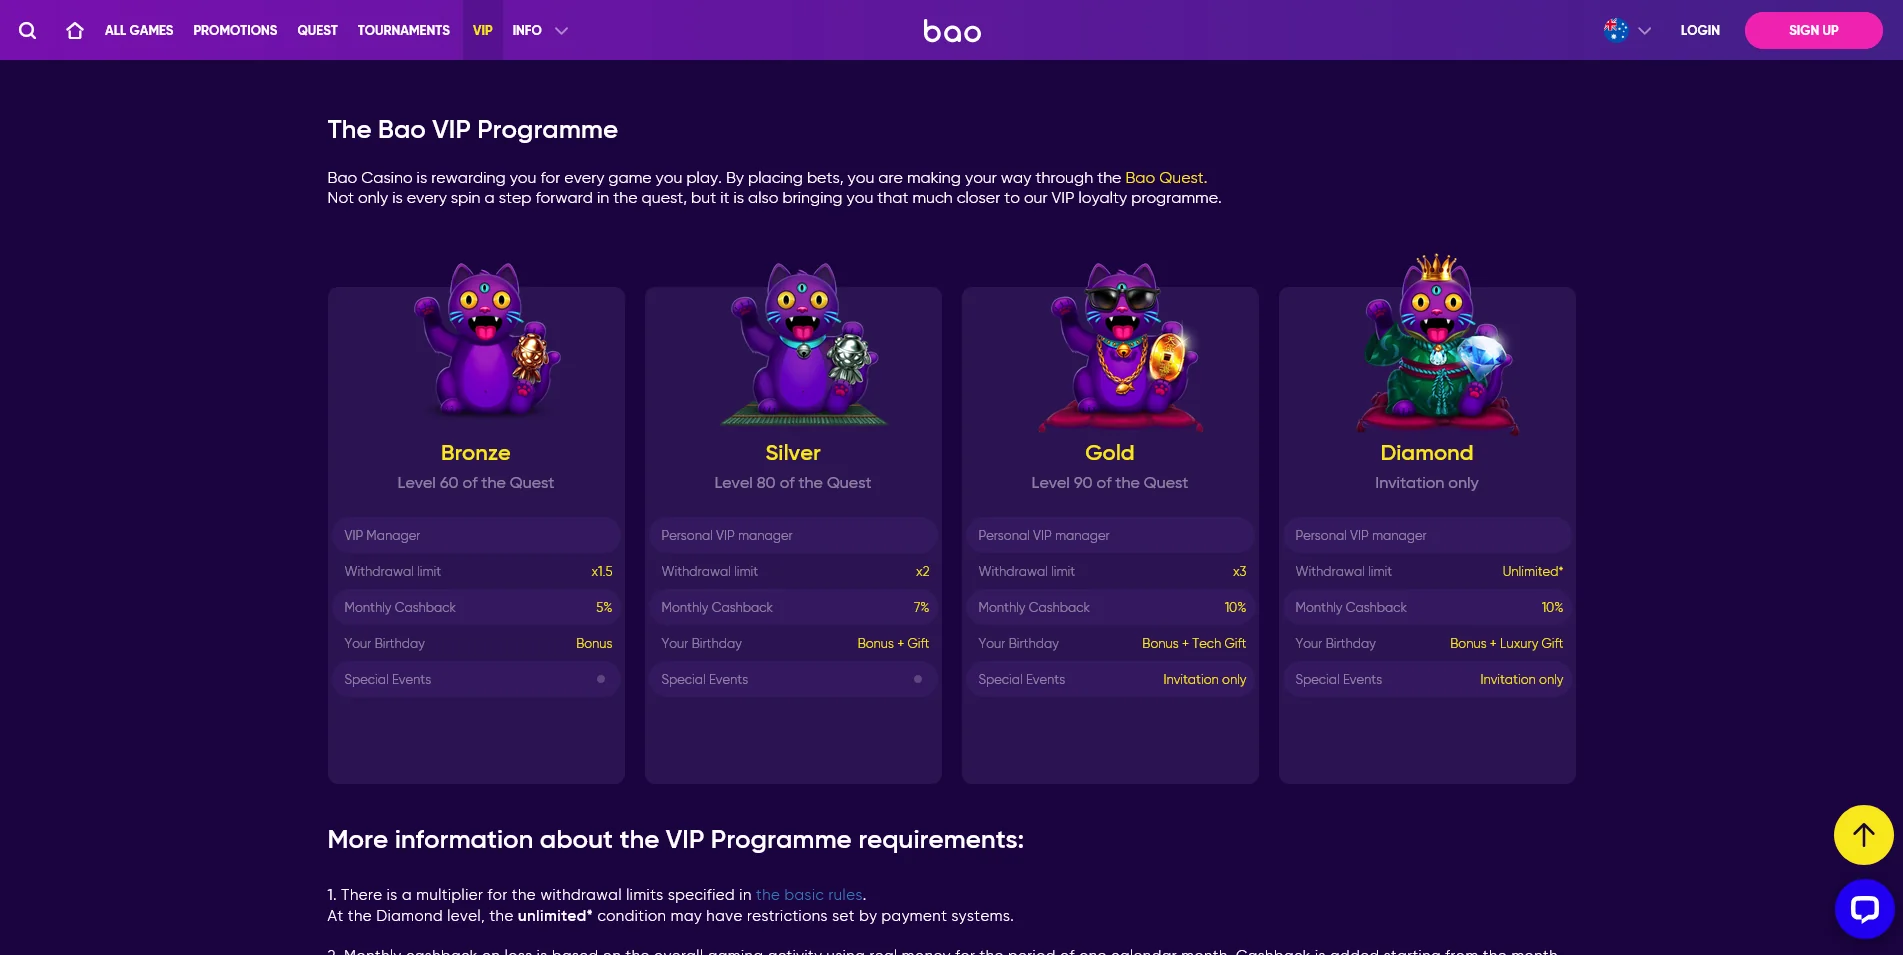
Task: Open the ALL GAMES menu item
Action: pyautogui.click(x=139, y=30)
